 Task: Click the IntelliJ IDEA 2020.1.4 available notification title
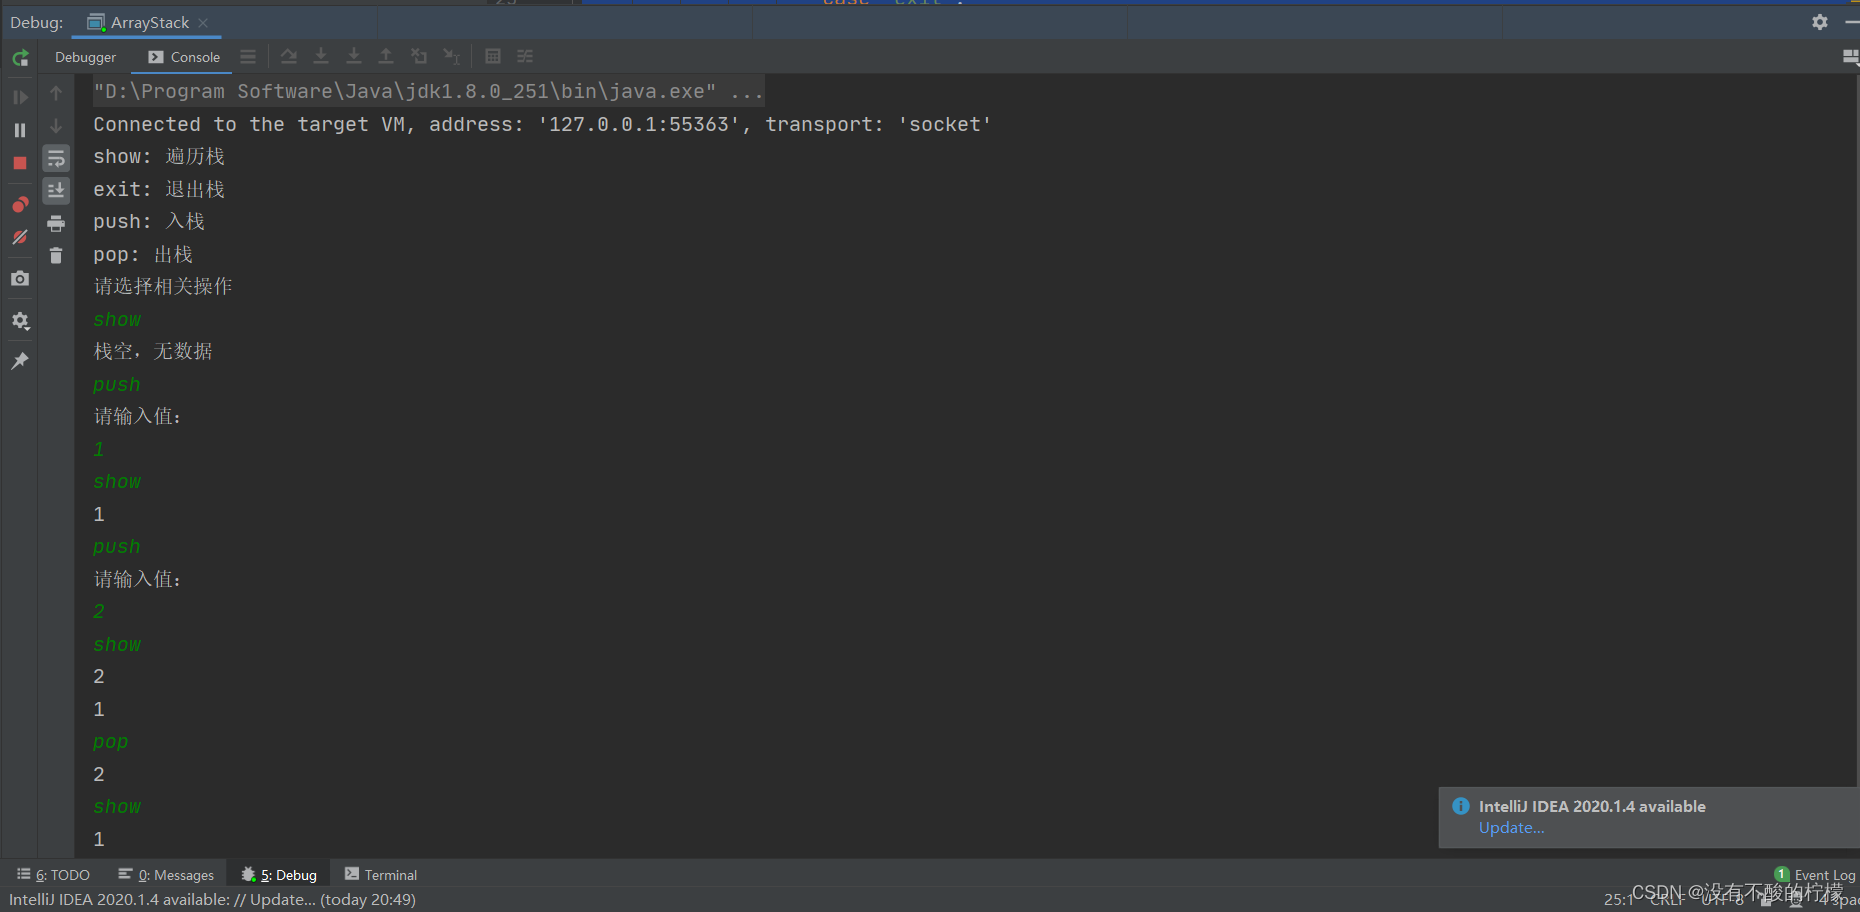pos(1592,806)
